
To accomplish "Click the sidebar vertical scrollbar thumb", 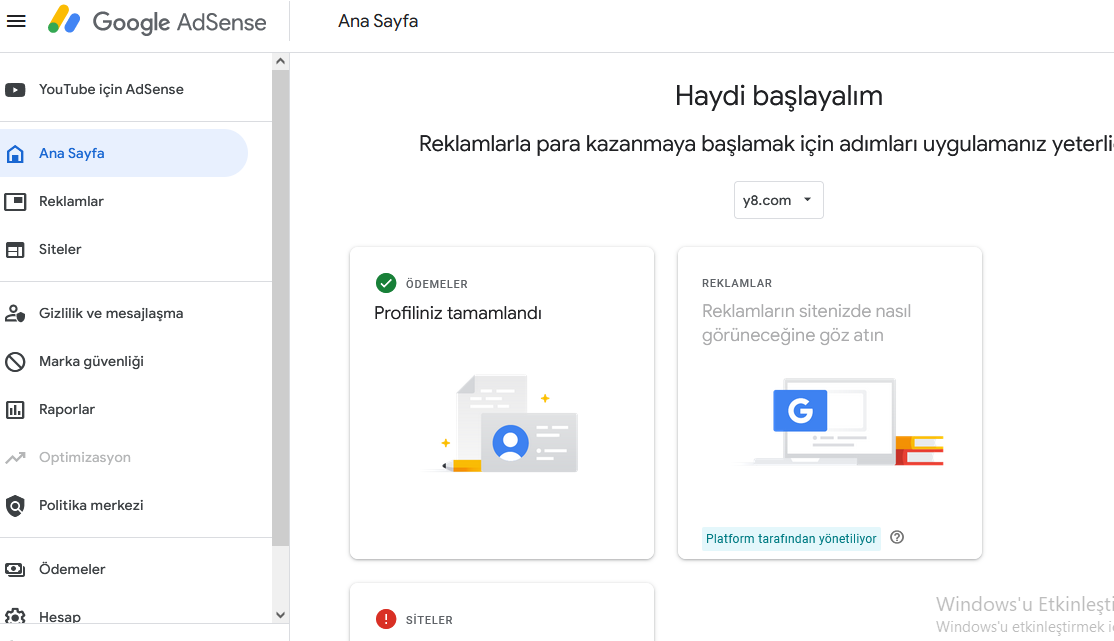I will [x=281, y=308].
